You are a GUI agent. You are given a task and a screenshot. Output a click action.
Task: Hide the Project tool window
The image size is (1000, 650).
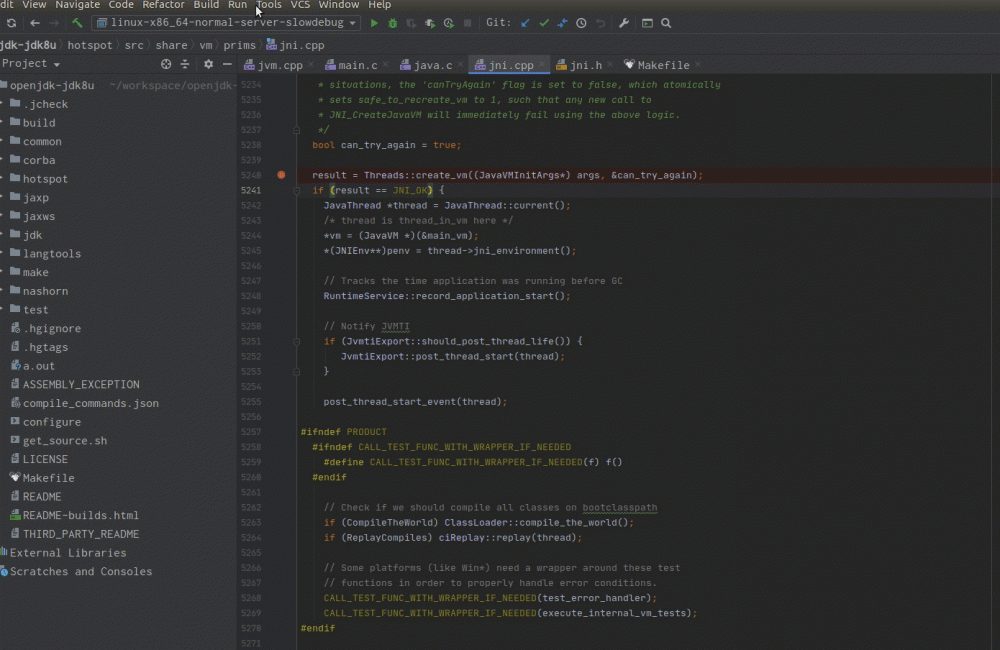tap(228, 64)
